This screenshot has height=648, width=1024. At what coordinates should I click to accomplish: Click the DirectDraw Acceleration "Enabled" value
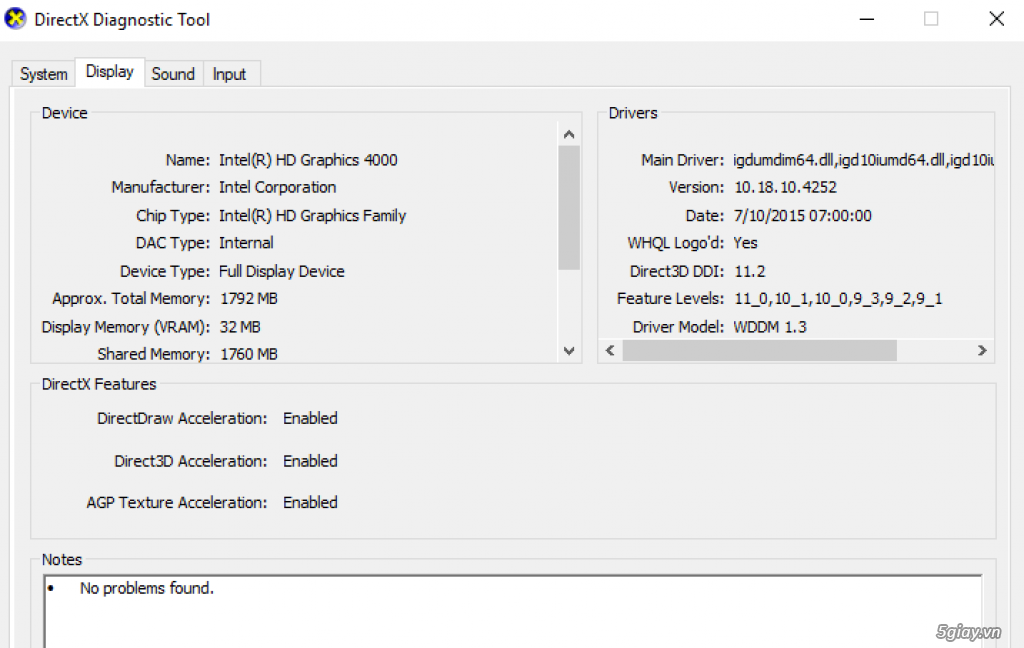[x=310, y=418]
